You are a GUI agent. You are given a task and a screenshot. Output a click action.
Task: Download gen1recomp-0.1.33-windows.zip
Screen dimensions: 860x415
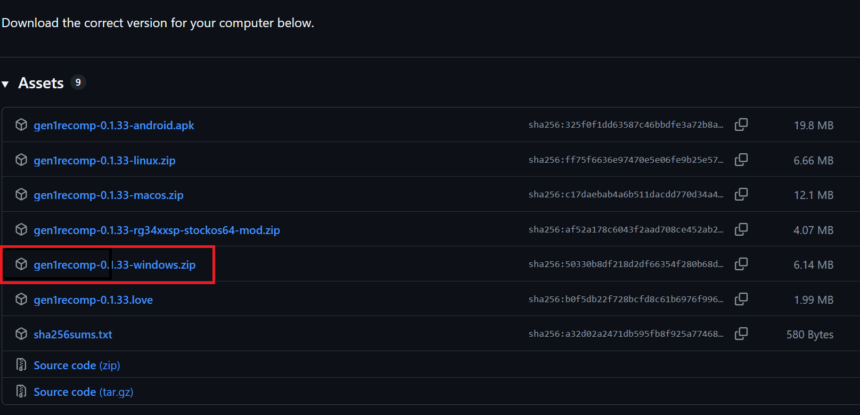[115, 265]
